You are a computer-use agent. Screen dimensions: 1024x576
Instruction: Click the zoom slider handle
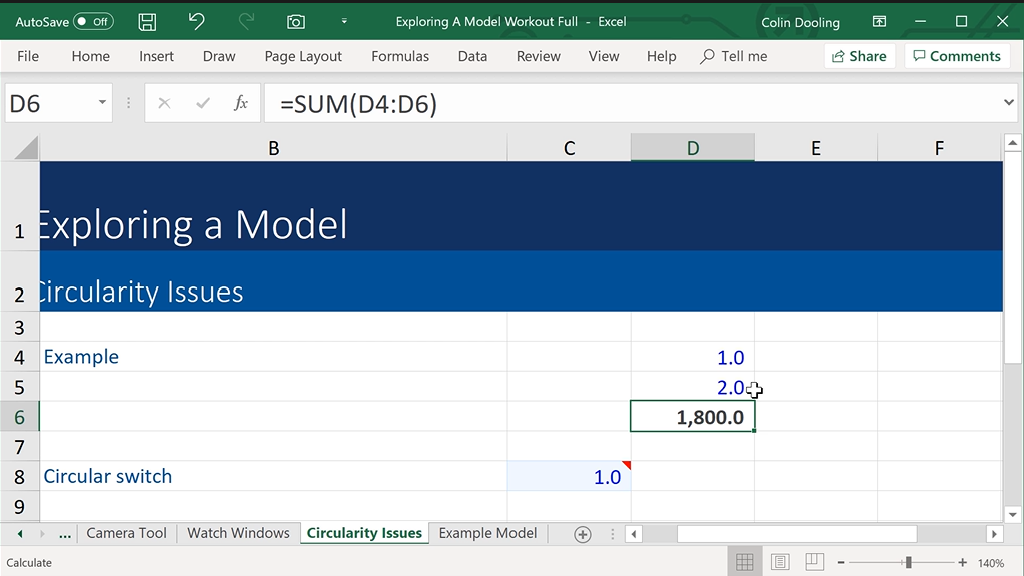point(908,562)
